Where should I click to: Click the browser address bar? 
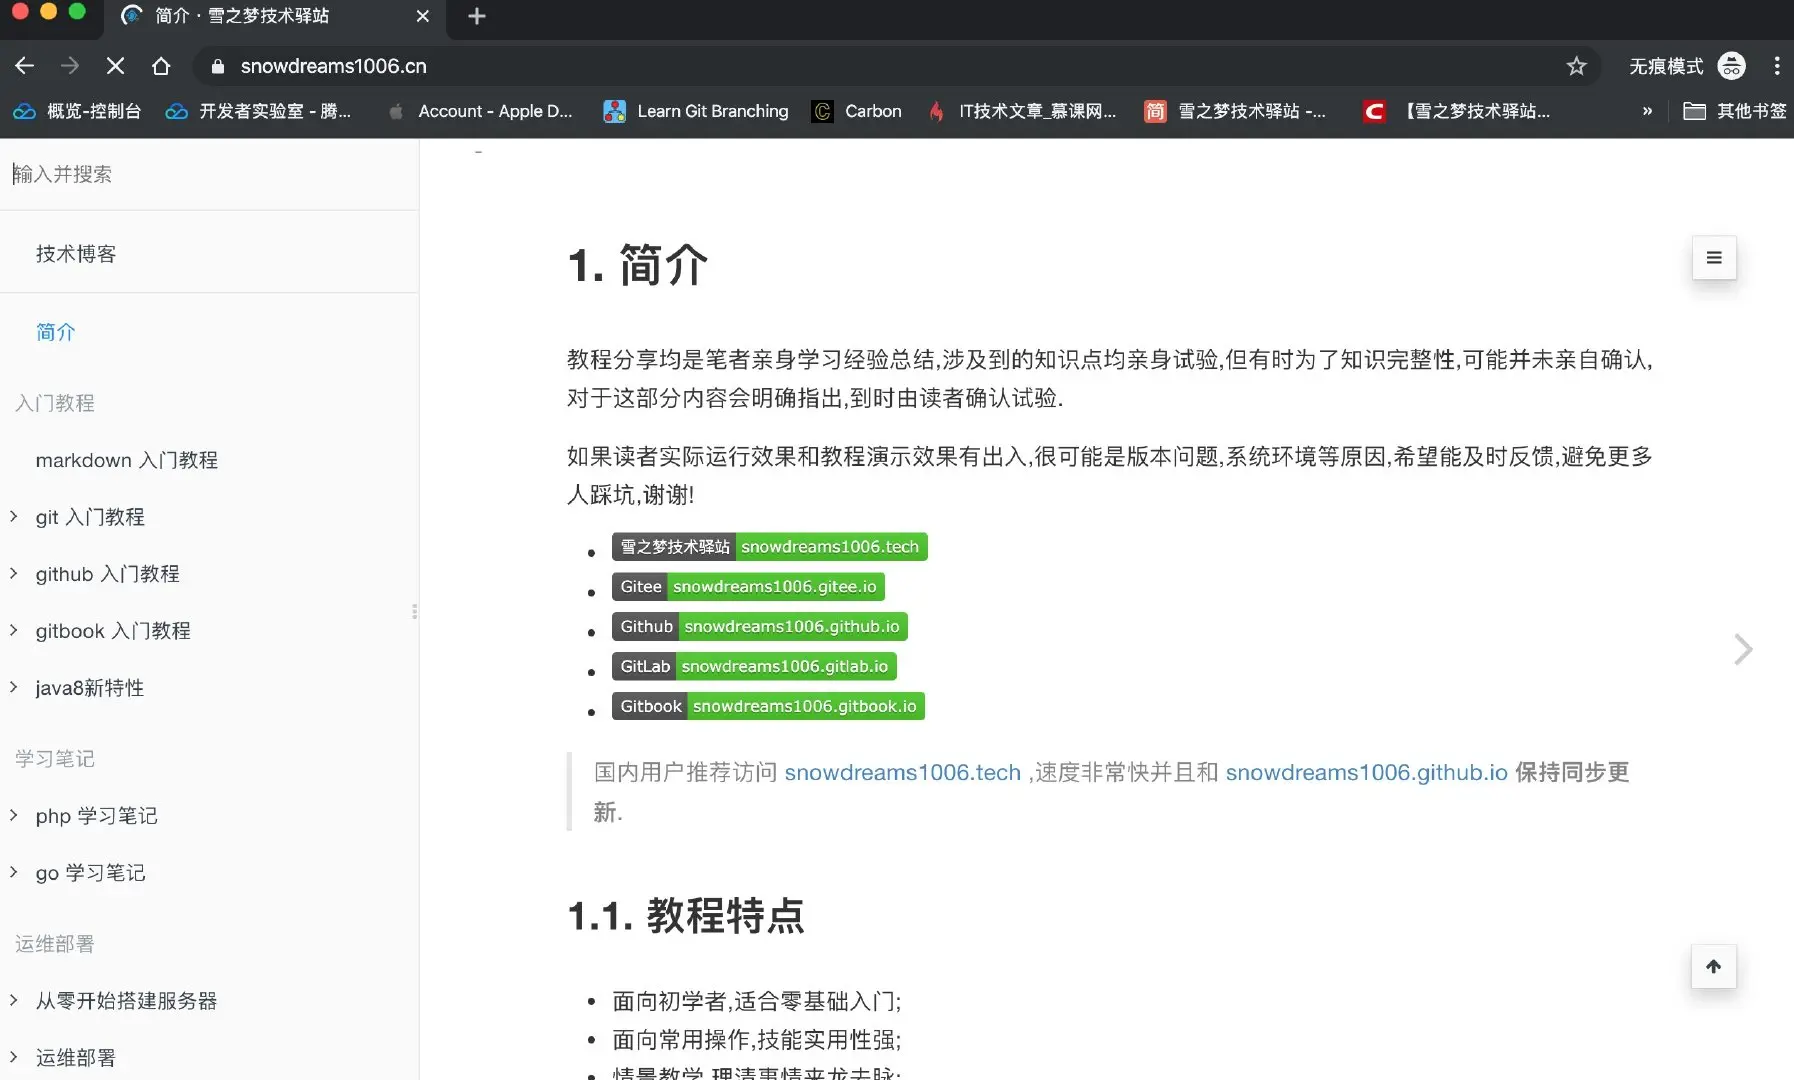[x=700, y=66]
